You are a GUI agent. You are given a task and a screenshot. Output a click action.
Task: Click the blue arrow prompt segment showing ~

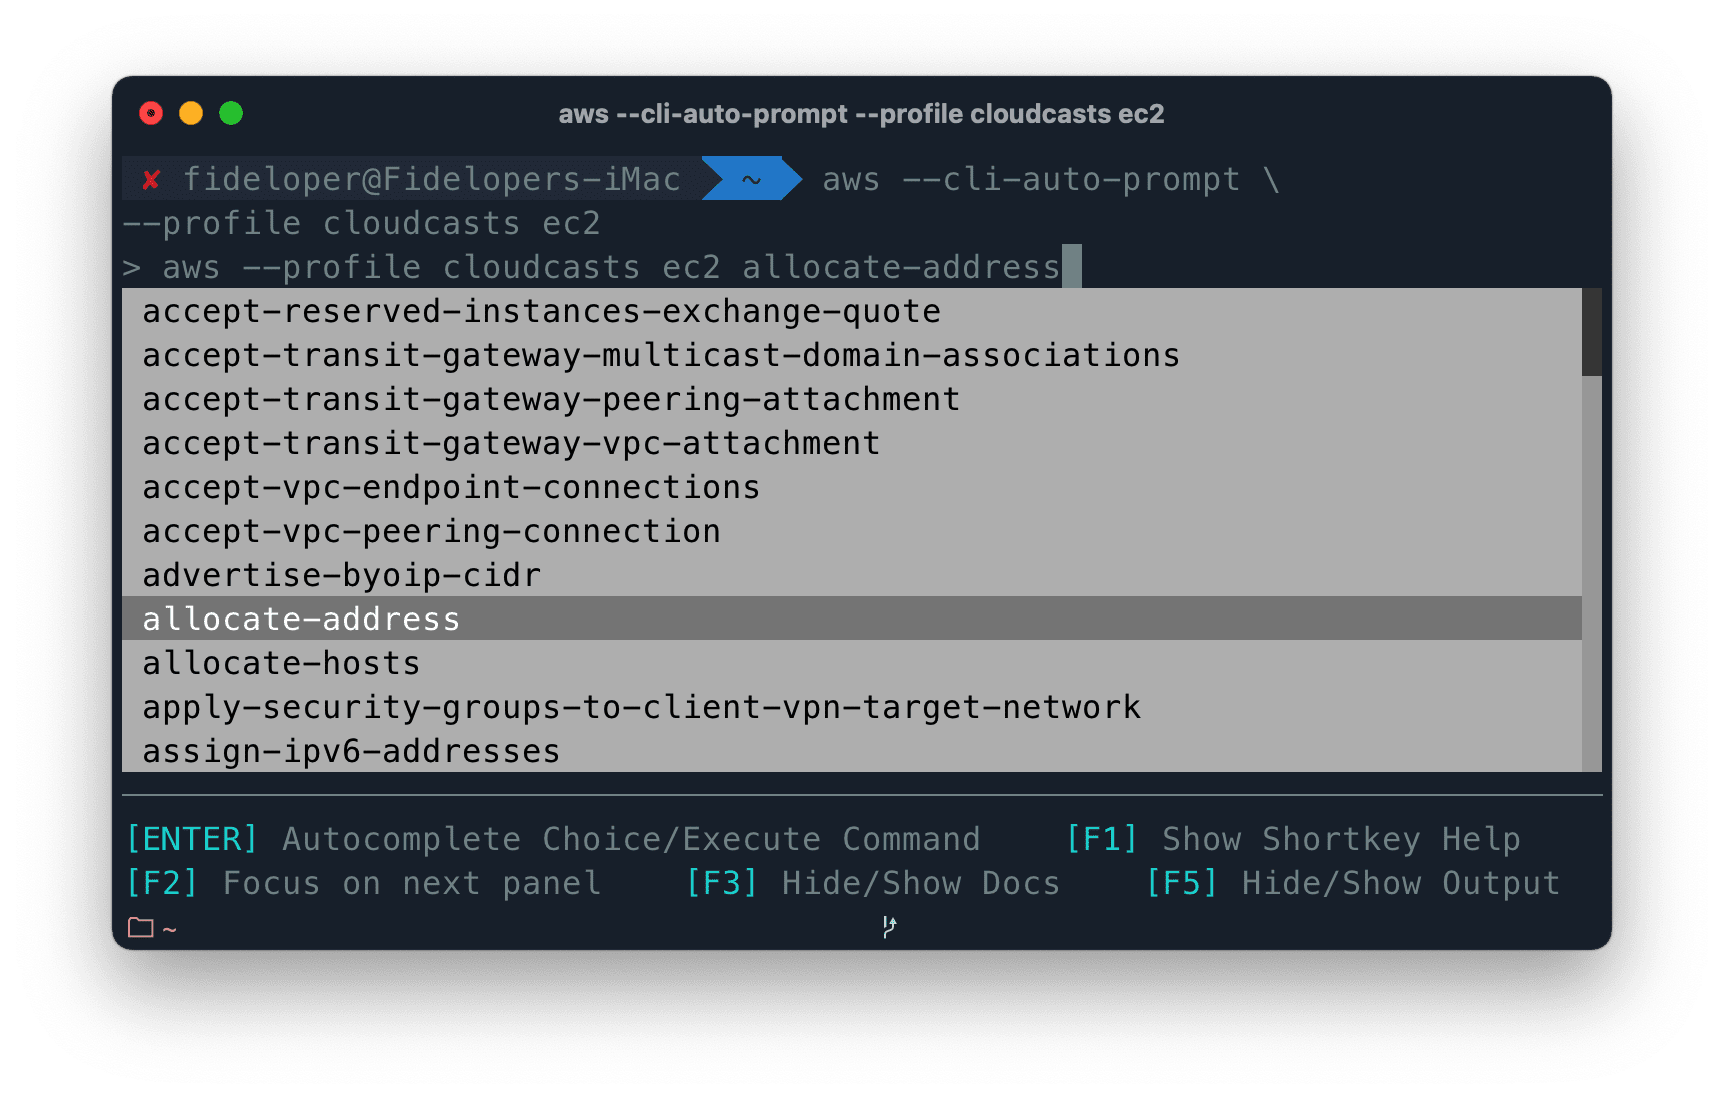[750, 179]
